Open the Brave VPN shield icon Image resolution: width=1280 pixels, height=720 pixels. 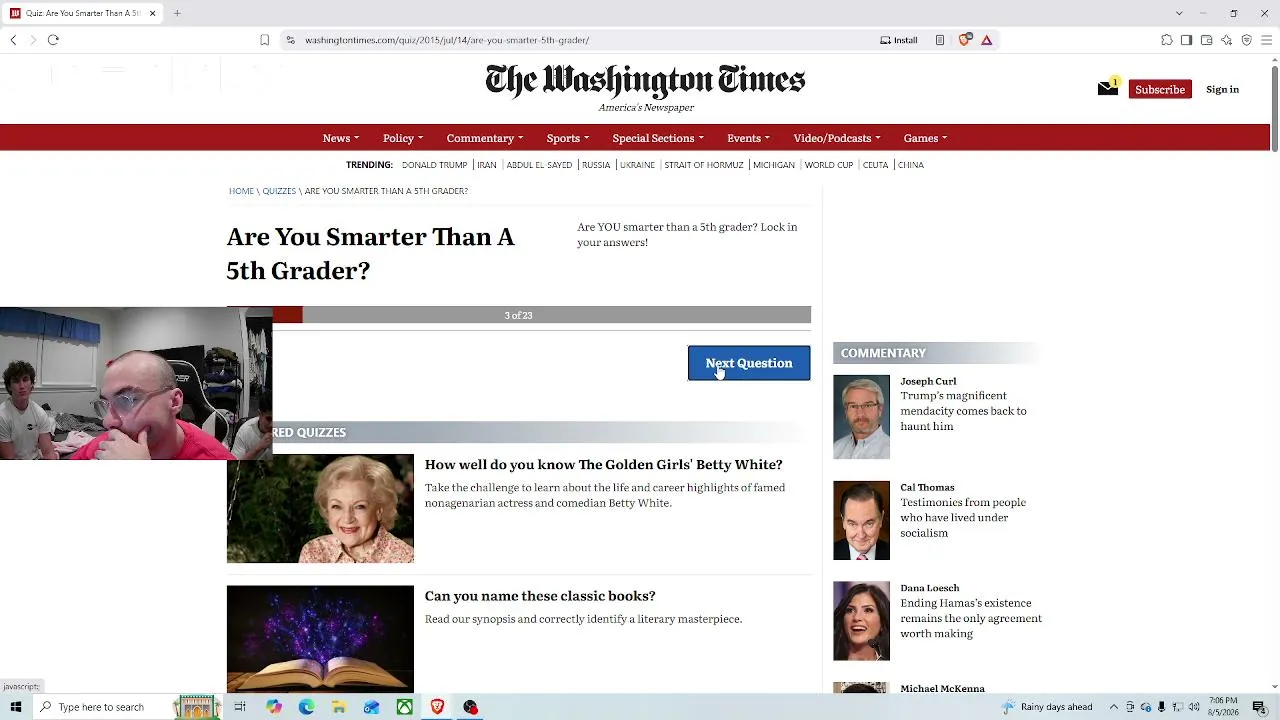[1246, 40]
